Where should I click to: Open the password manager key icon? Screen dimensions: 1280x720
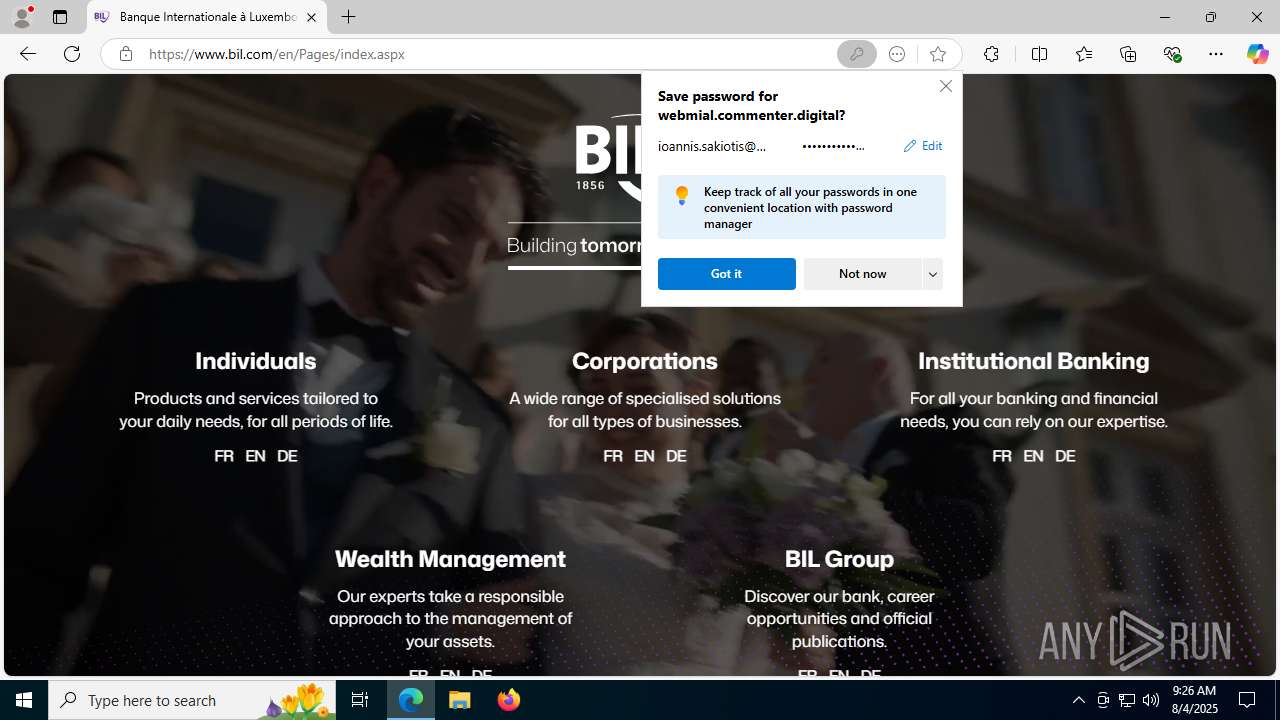pyautogui.click(x=856, y=54)
